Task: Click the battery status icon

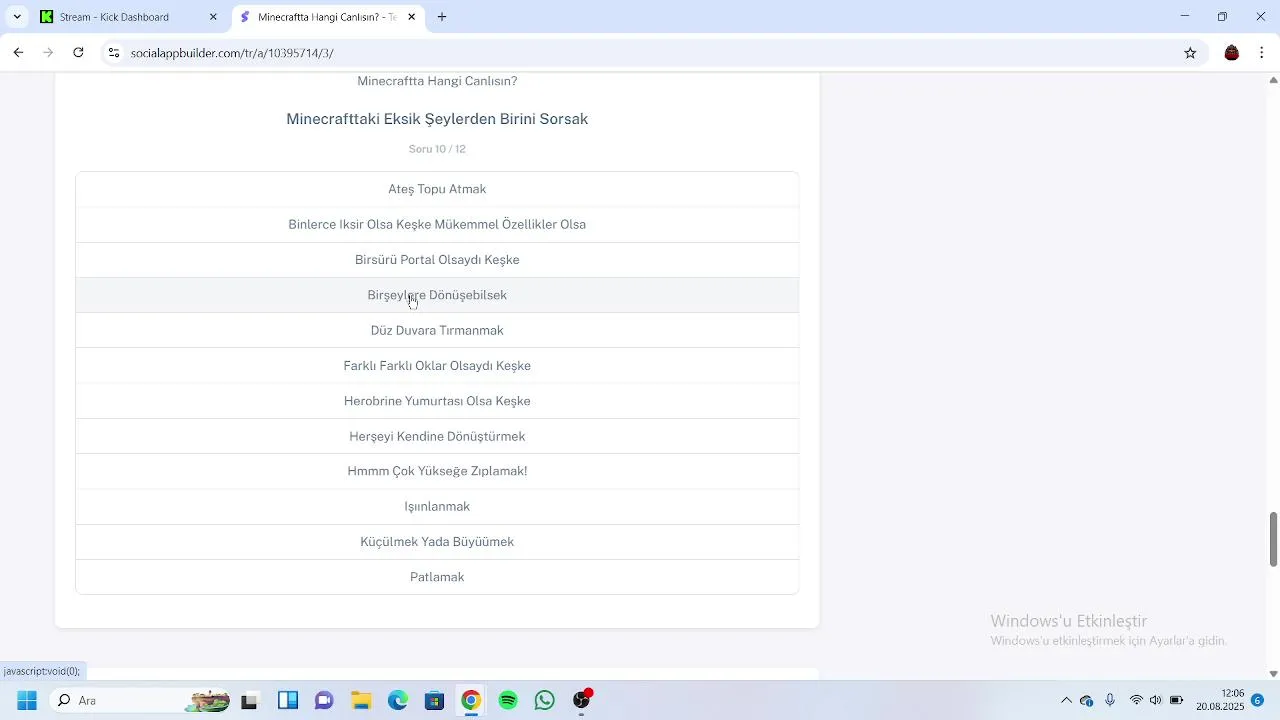Action: point(1177,700)
